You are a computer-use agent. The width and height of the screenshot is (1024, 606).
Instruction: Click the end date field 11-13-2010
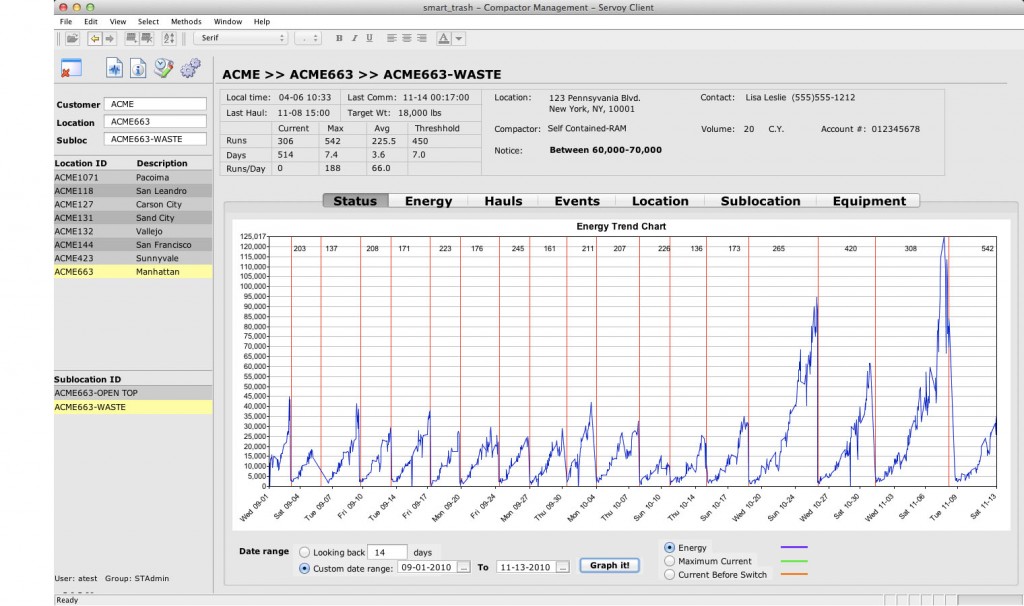(x=526, y=567)
